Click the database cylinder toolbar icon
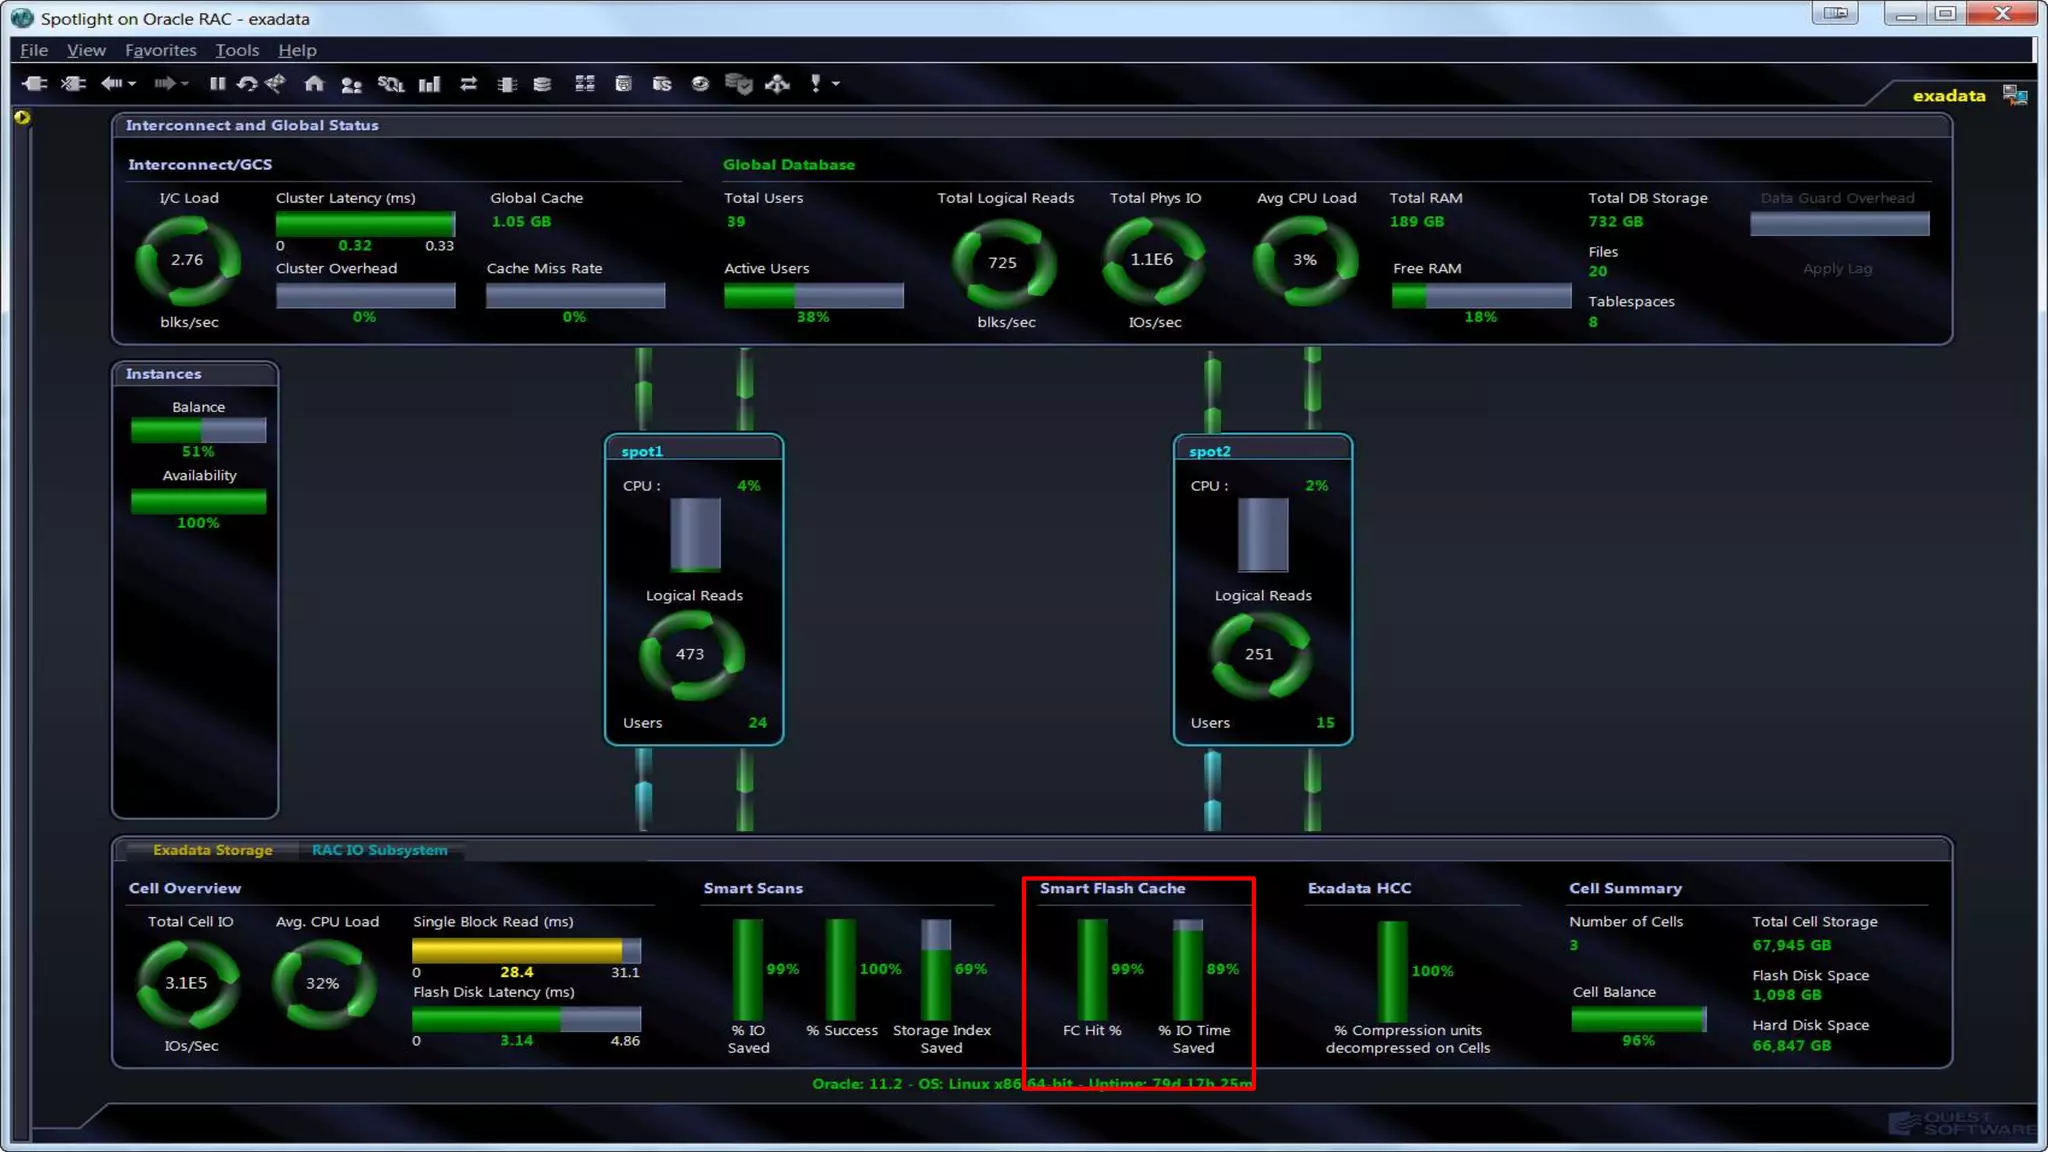This screenshot has width=2048, height=1152. (623, 85)
